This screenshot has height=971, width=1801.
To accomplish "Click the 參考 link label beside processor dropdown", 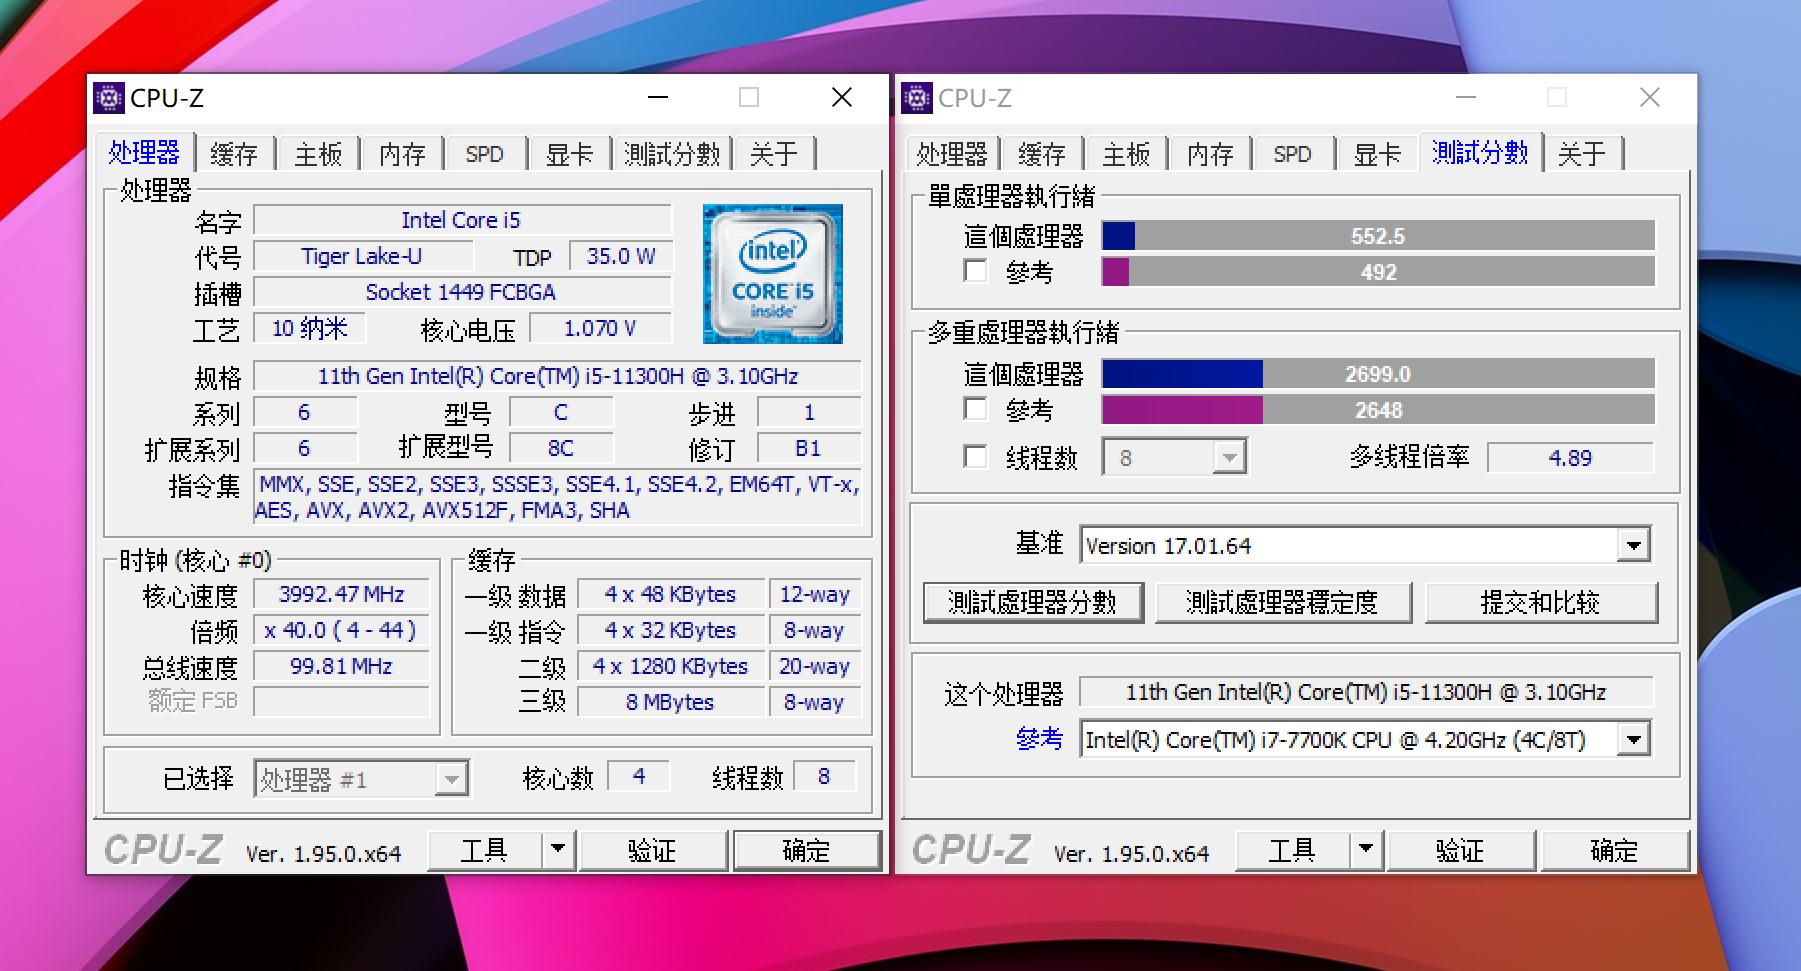I will [1039, 739].
